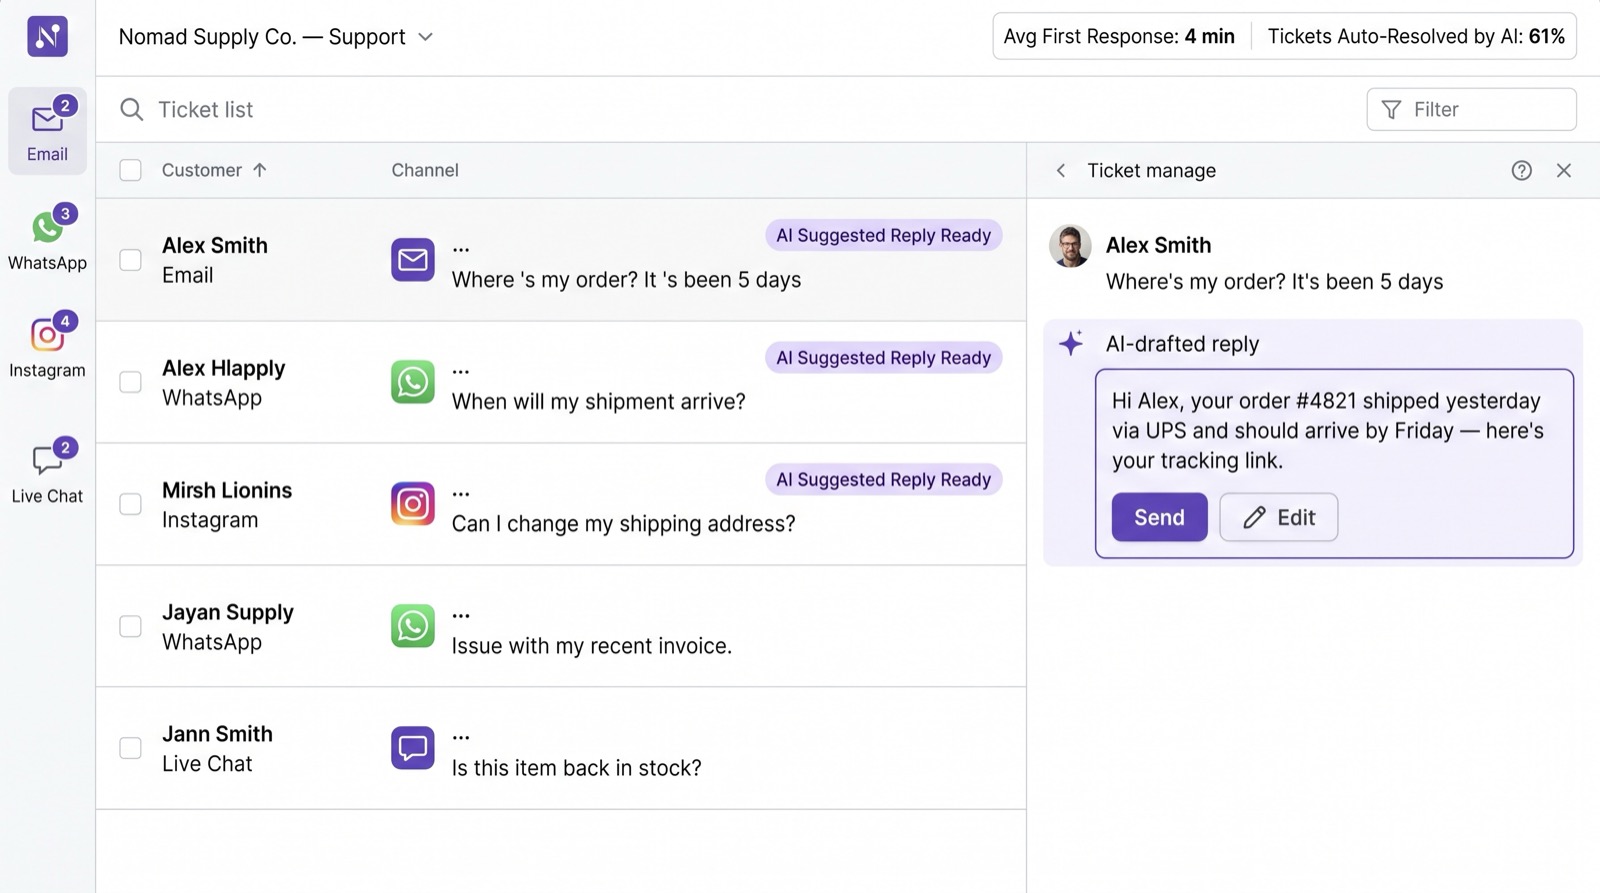Go to the Live Chat channel

click(47, 471)
